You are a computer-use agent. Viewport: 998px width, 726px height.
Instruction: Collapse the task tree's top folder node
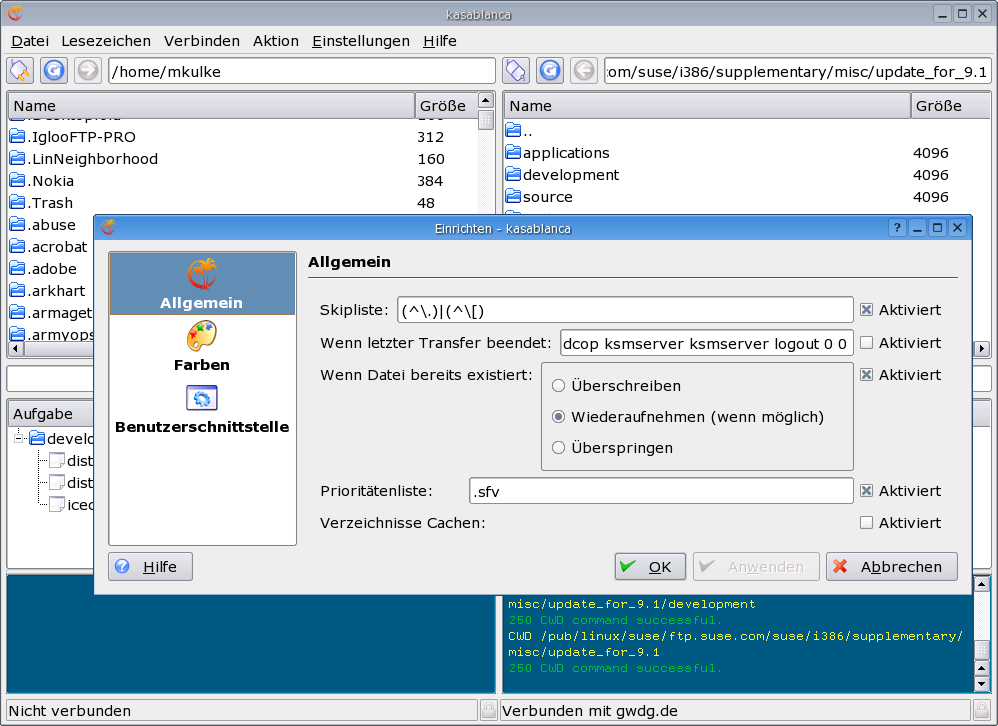19,438
